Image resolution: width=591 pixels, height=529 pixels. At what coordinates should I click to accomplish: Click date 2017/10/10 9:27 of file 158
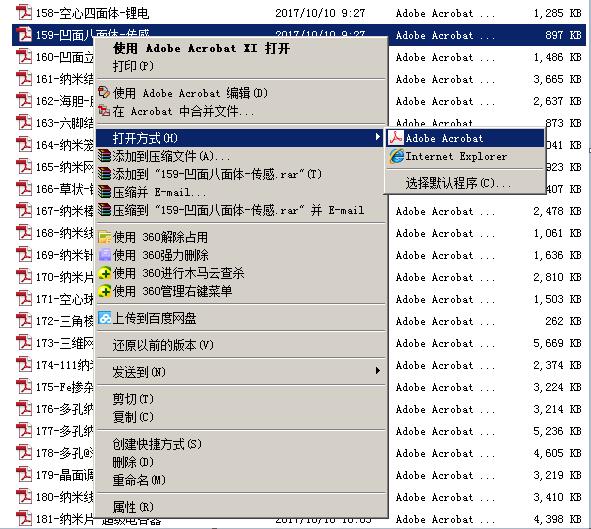(320, 13)
